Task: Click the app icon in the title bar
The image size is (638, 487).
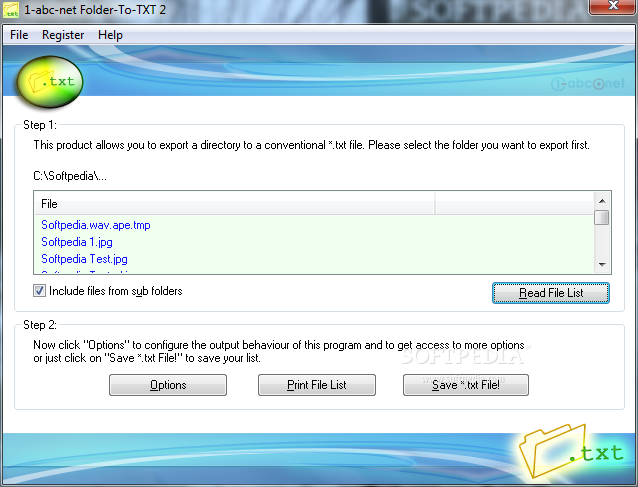Action: (x=11, y=10)
